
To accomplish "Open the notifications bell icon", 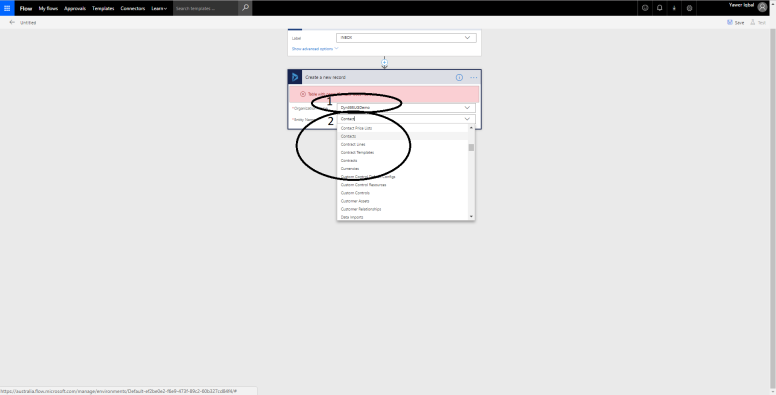I will [x=660, y=8].
